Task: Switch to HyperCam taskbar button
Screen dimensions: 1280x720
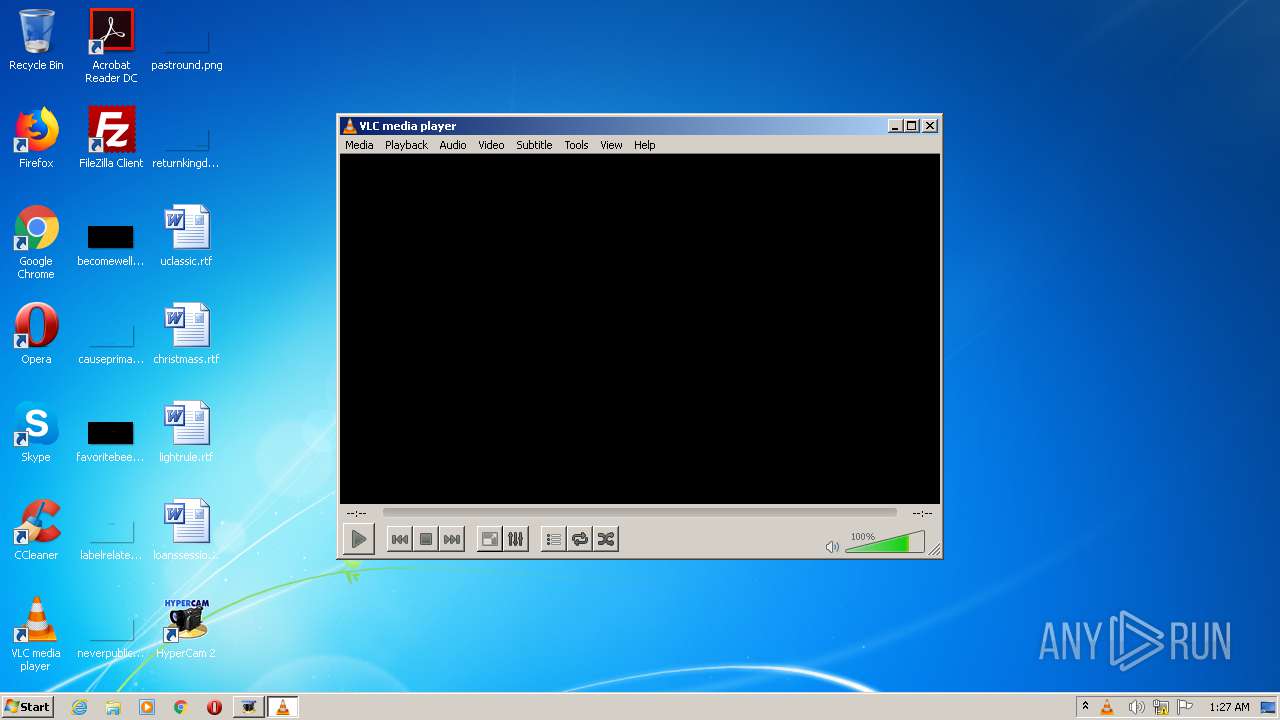Action: point(249,707)
